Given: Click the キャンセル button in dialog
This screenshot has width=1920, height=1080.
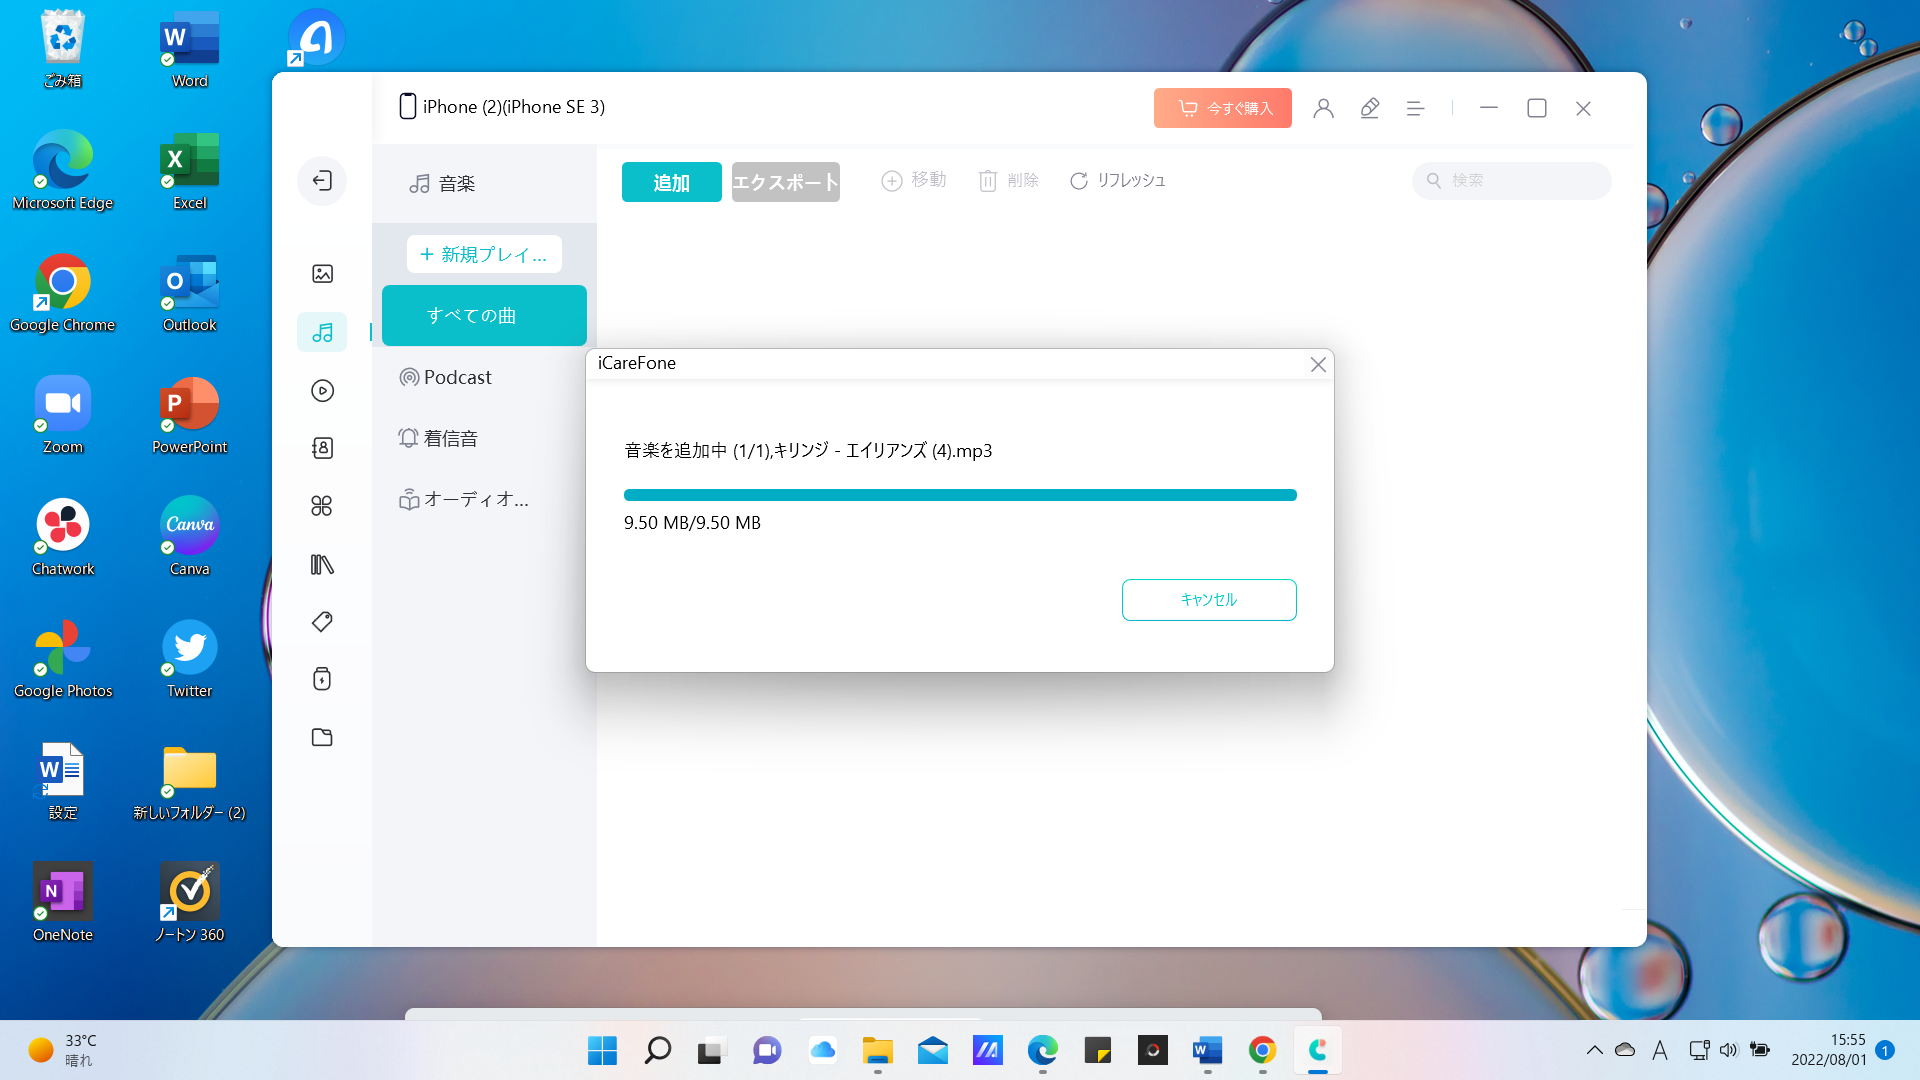Looking at the screenshot, I should pos(1209,600).
